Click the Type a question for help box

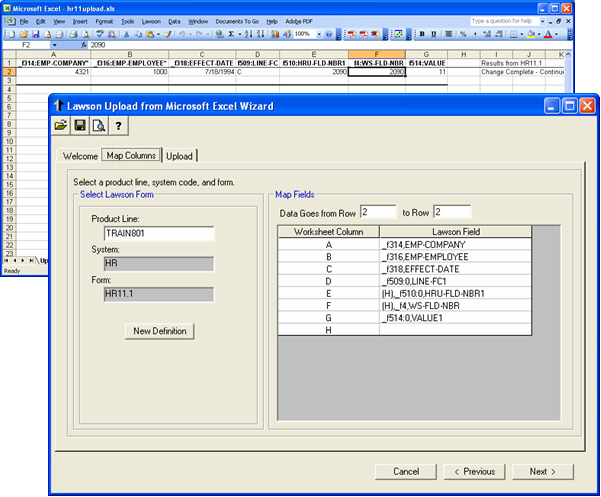(x=505, y=21)
